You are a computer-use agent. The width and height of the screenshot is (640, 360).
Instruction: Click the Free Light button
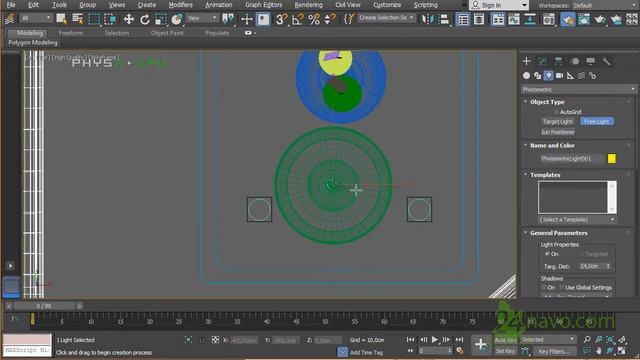(597, 122)
